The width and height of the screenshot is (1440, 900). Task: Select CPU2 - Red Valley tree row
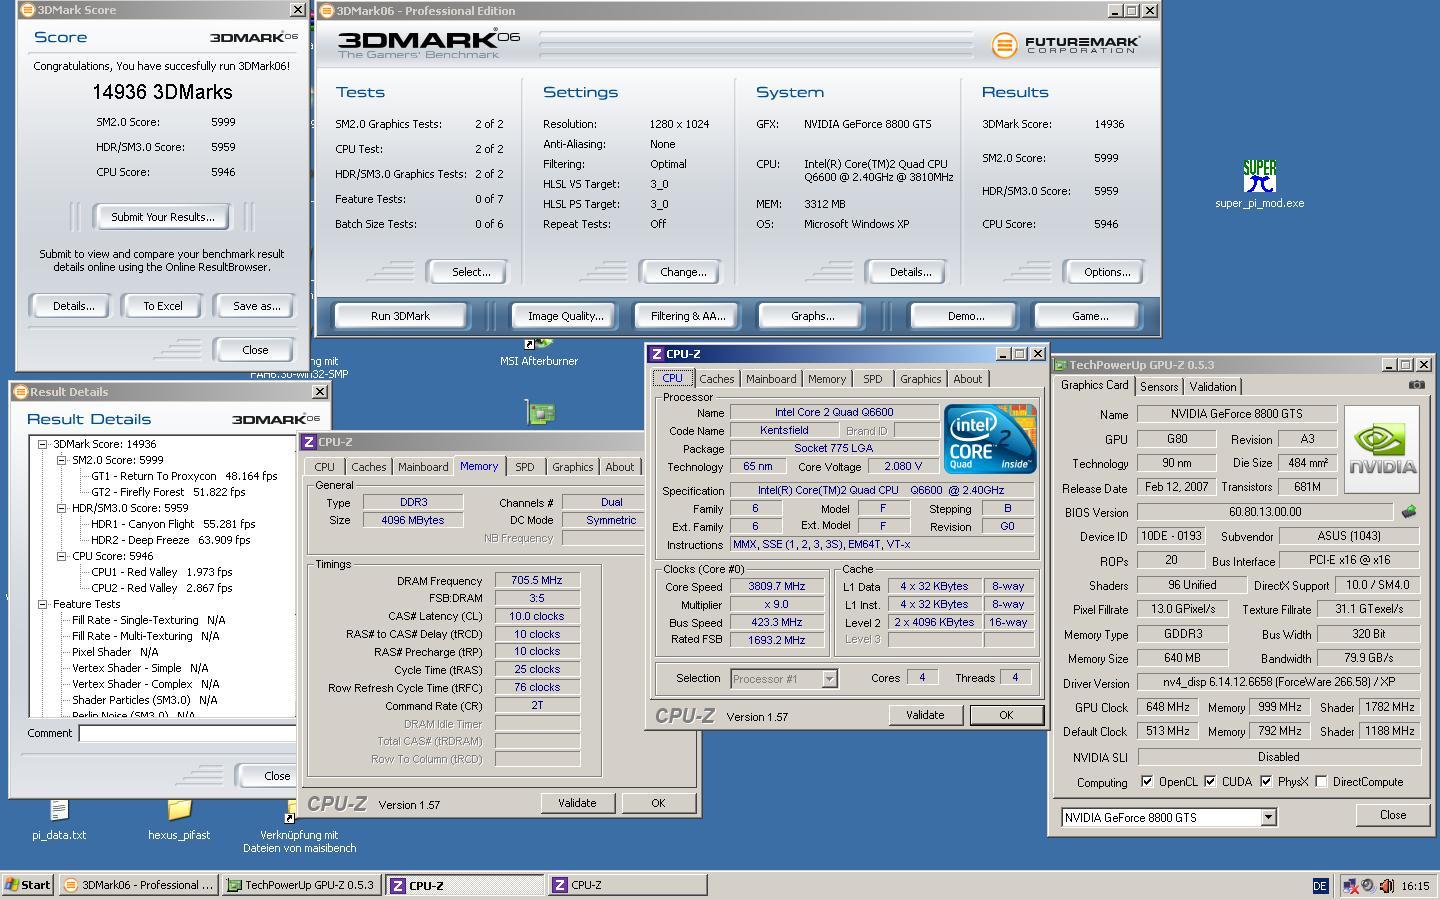[x=161, y=588]
